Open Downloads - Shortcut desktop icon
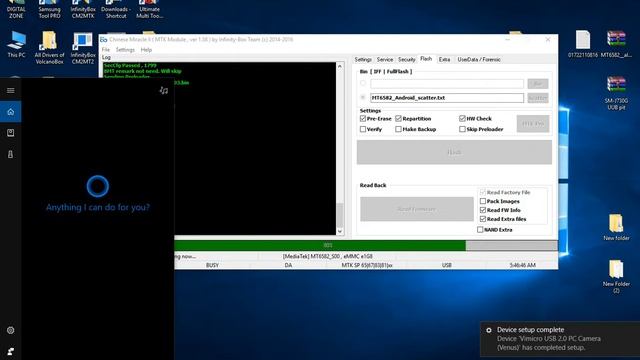The height and width of the screenshot is (360, 640). pyautogui.click(x=116, y=9)
